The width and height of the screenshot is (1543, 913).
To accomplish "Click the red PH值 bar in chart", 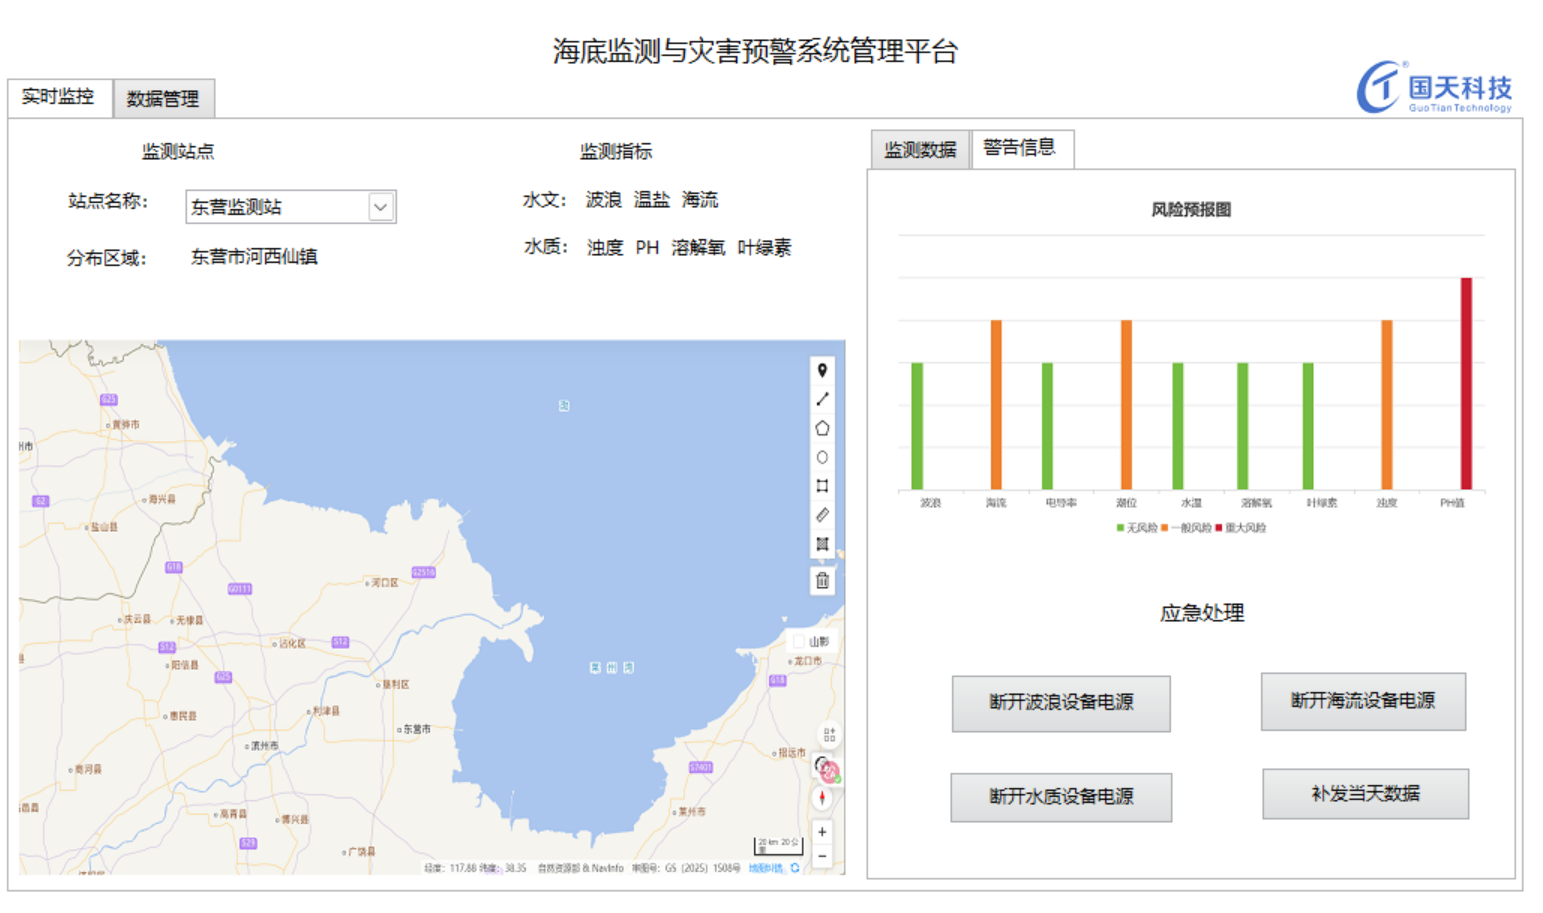I will [x=1466, y=383].
